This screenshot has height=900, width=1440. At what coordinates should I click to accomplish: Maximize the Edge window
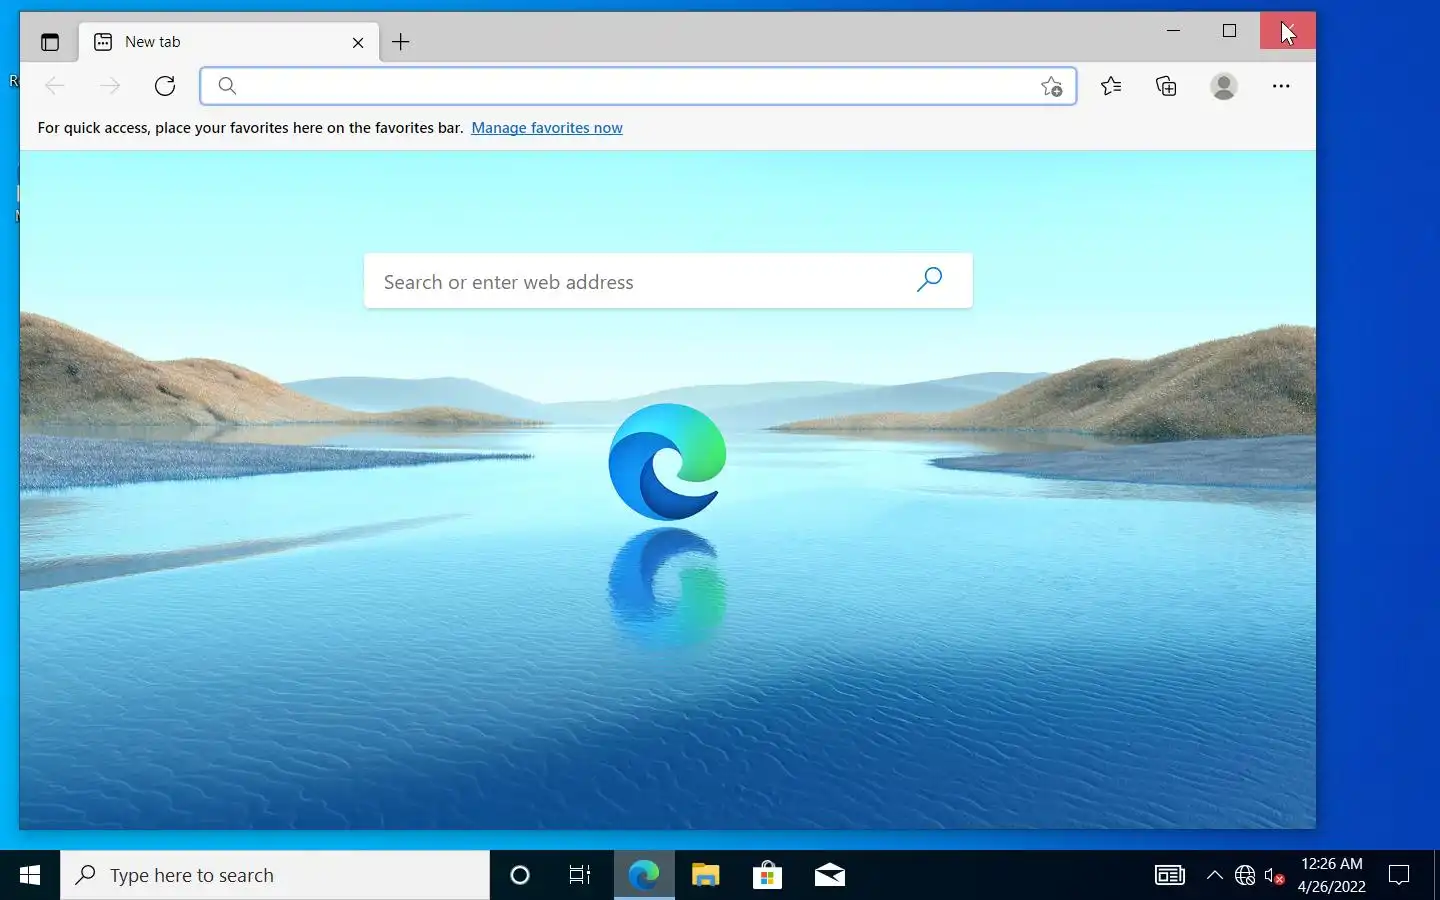point(1230,30)
